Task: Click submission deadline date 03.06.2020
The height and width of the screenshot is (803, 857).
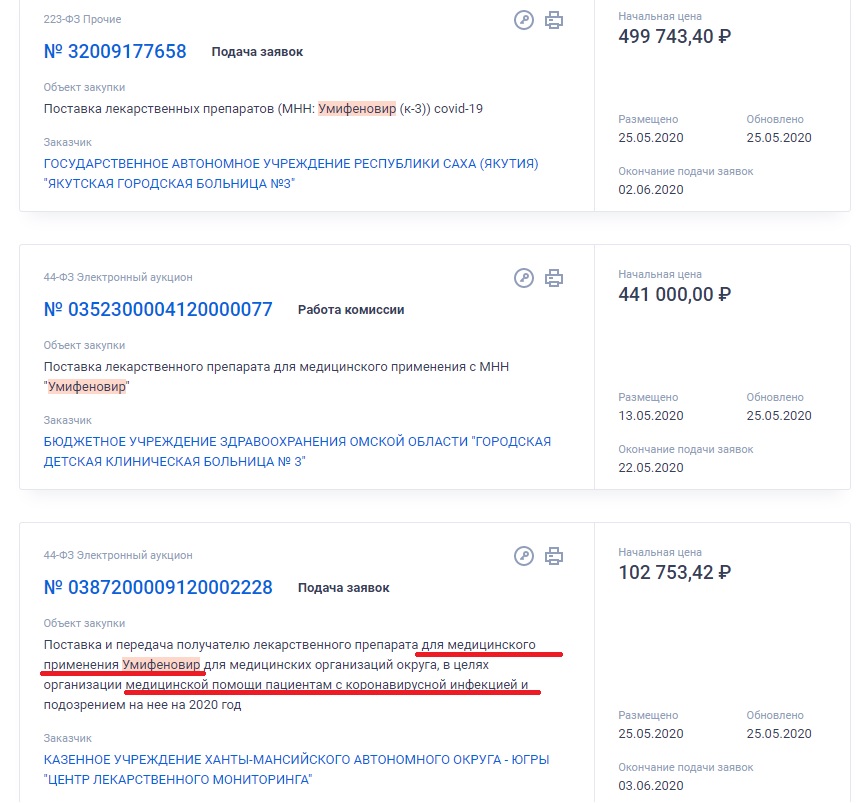Action: [x=651, y=786]
